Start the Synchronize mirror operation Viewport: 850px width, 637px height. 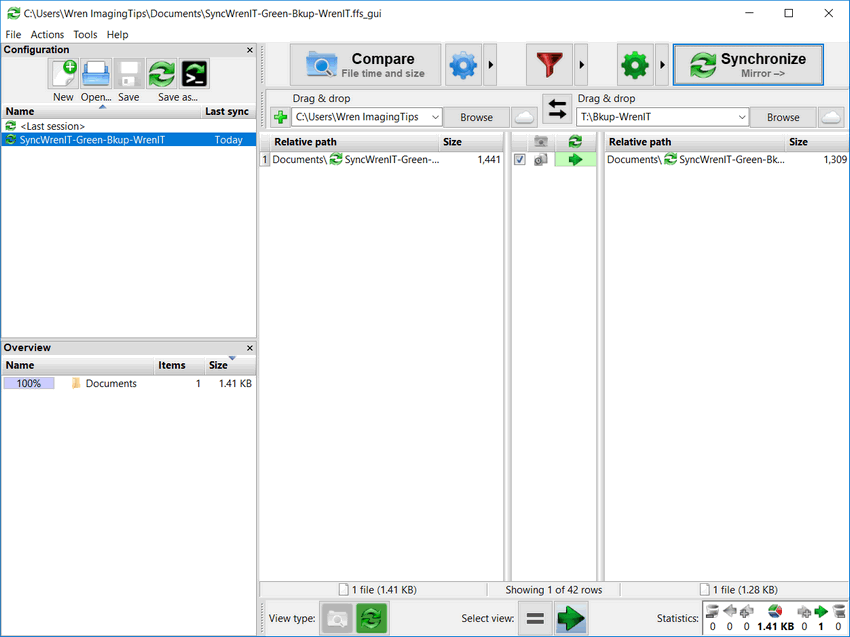point(748,65)
